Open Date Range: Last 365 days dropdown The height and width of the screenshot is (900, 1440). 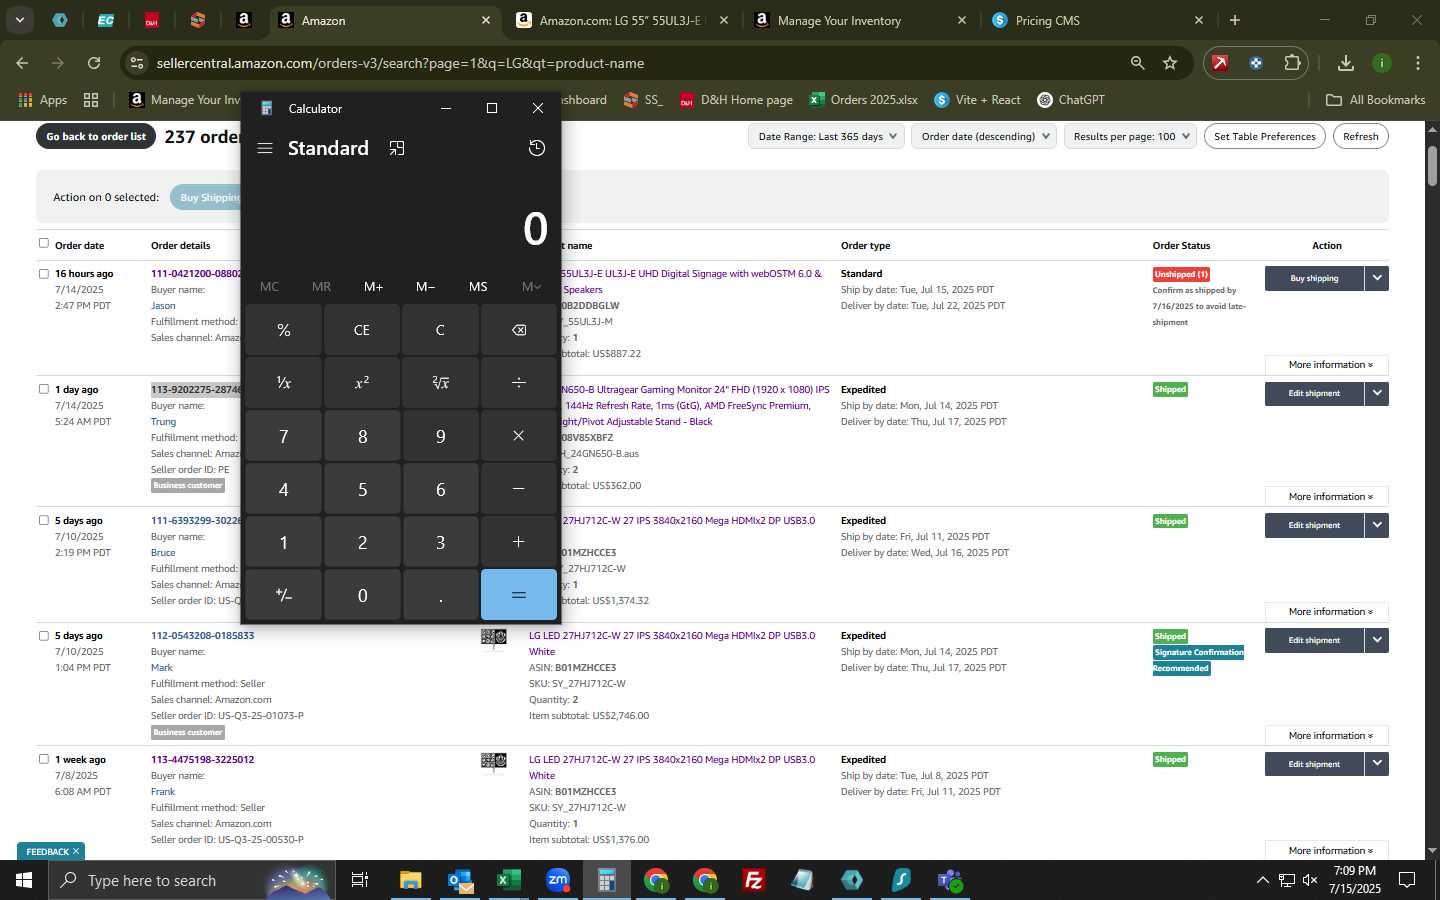pos(826,136)
